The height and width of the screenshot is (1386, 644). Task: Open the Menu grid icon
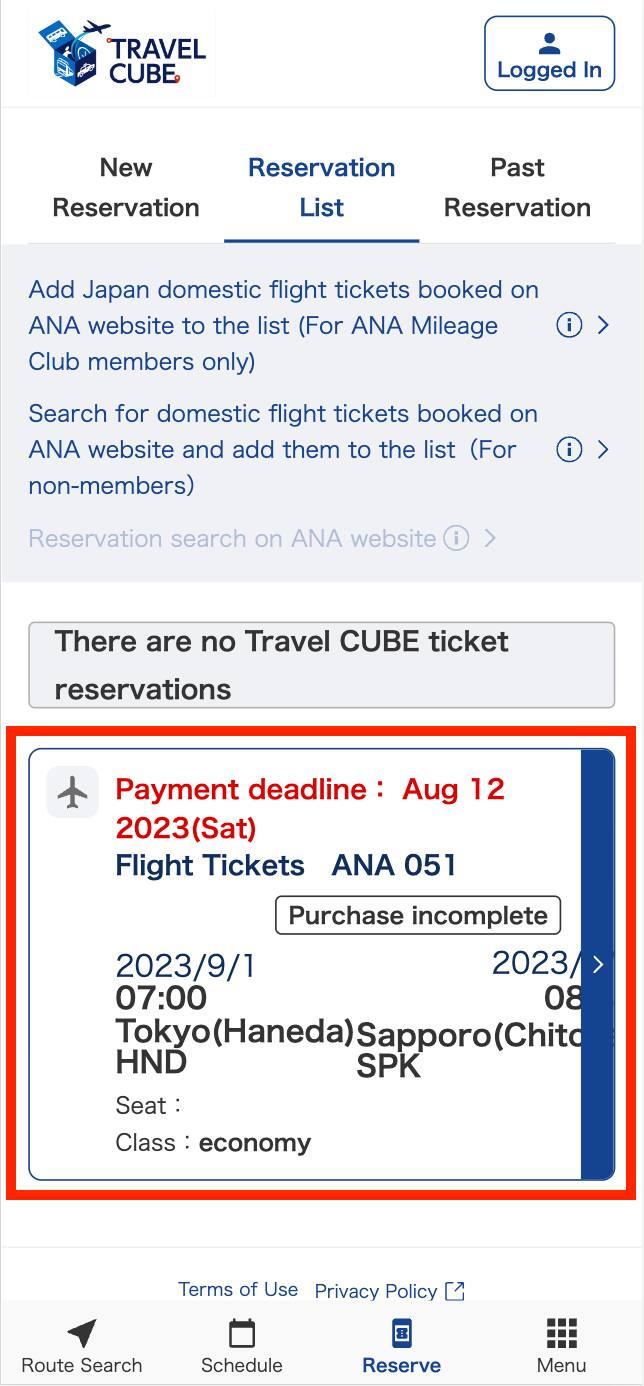tap(561, 1332)
